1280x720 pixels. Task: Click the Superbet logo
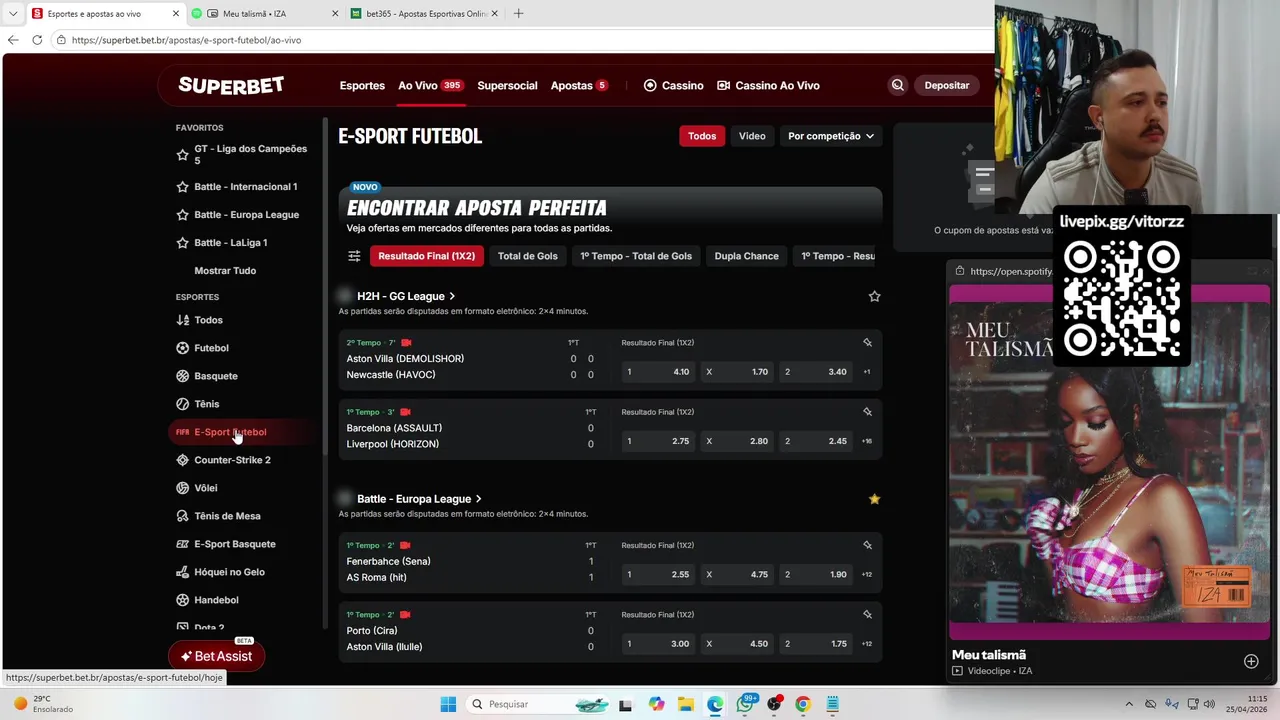coord(231,85)
